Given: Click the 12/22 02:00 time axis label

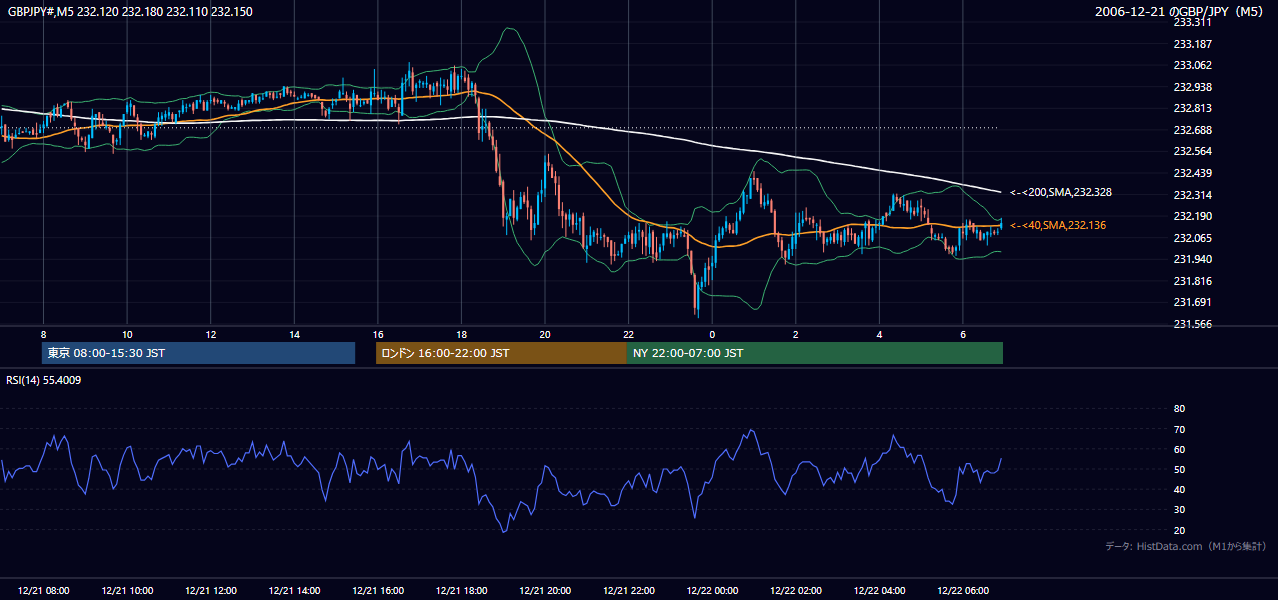Looking at the screenshot, I should [x=796, y=591].
